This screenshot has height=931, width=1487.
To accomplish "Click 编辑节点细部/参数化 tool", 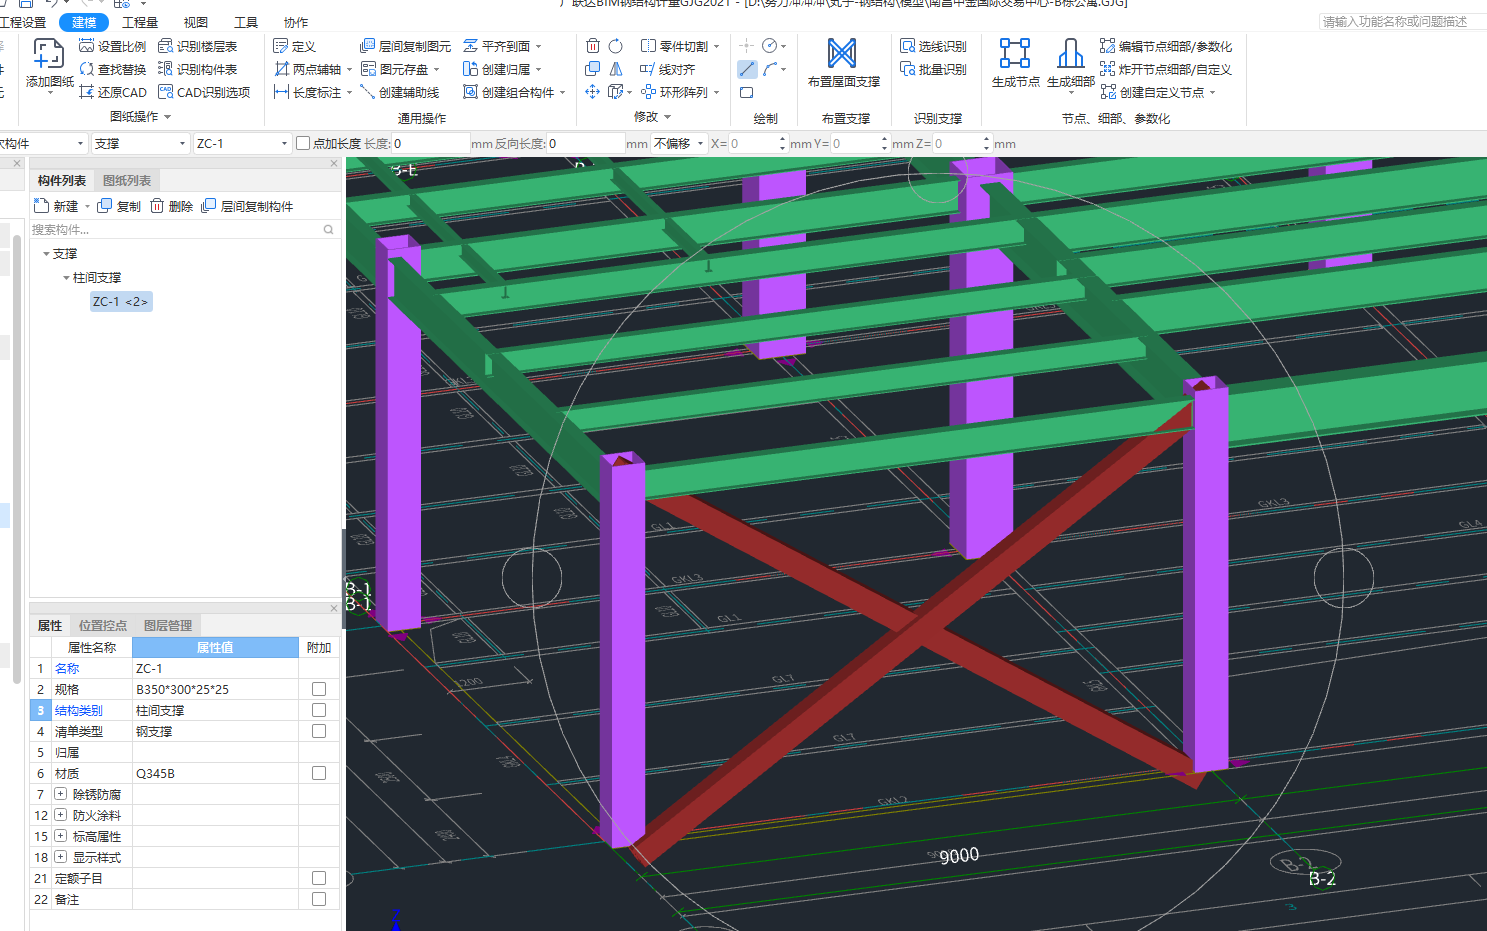I will (1166, 46).
